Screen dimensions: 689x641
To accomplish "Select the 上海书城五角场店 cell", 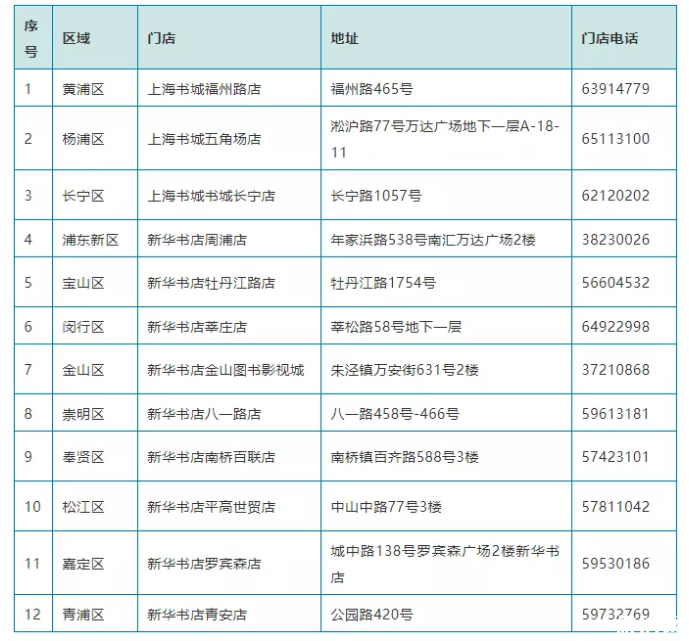I will (x=229, y=138).
